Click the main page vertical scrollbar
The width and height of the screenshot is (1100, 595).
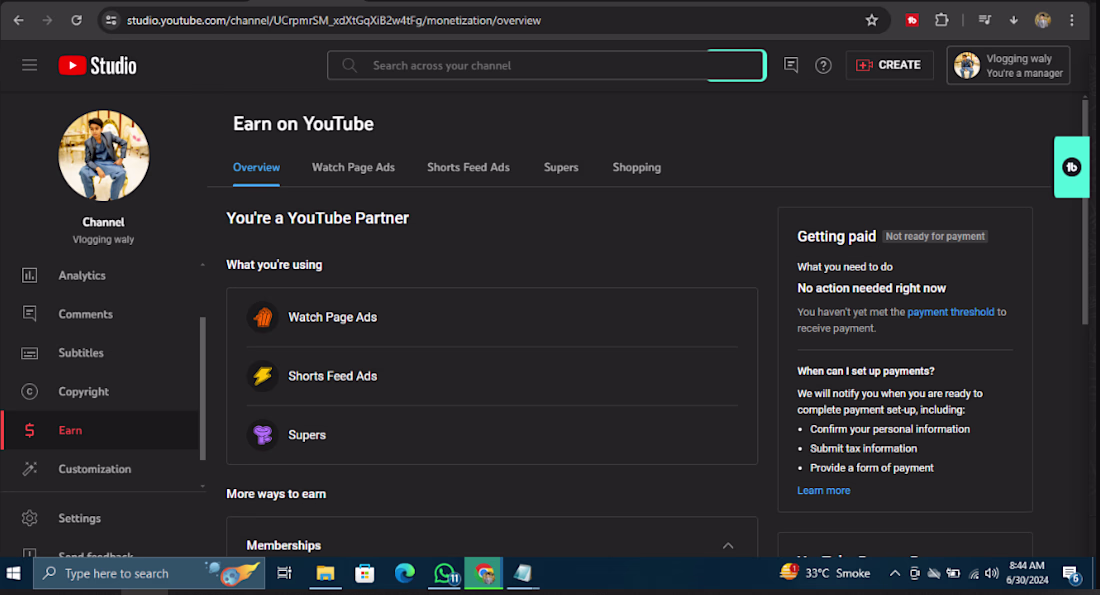click(1085, 210)
